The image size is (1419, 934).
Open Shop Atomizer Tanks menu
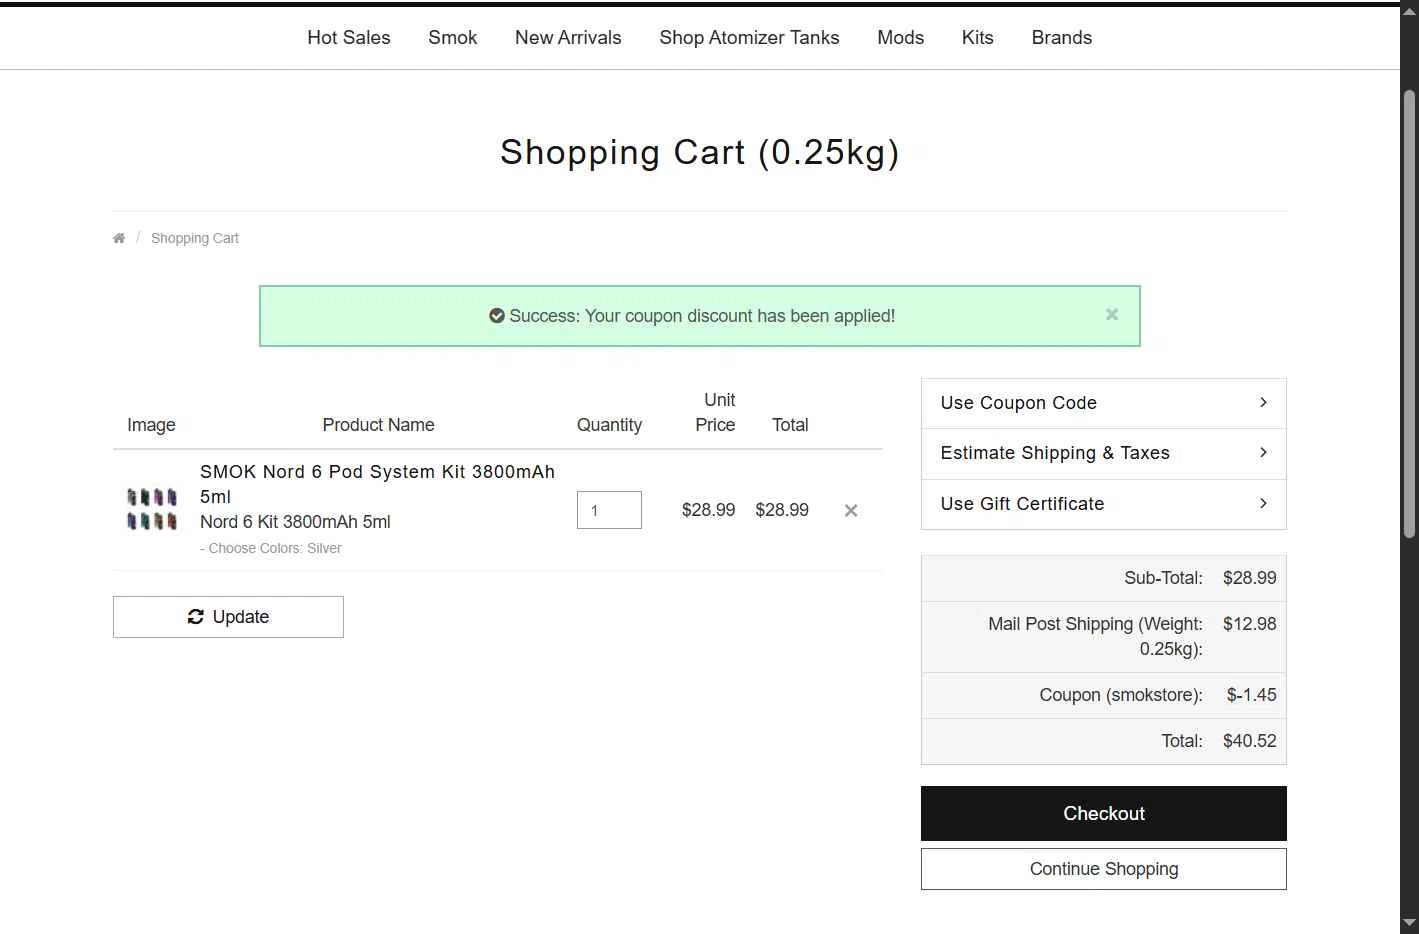pos(749,37)
